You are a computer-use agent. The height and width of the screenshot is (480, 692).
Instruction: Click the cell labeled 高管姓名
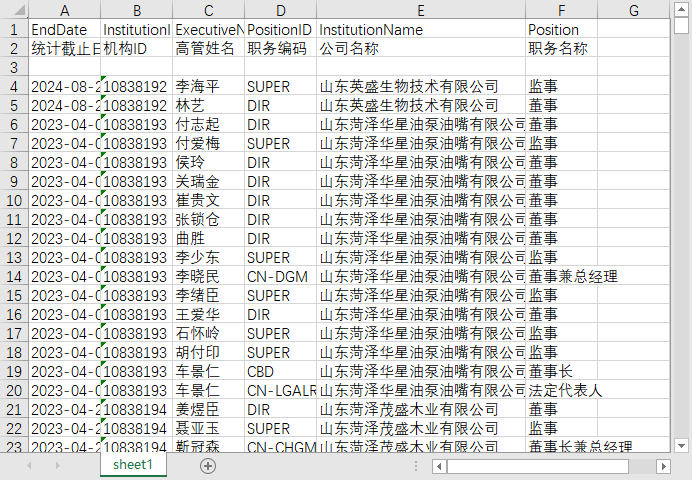coord(208,49)
